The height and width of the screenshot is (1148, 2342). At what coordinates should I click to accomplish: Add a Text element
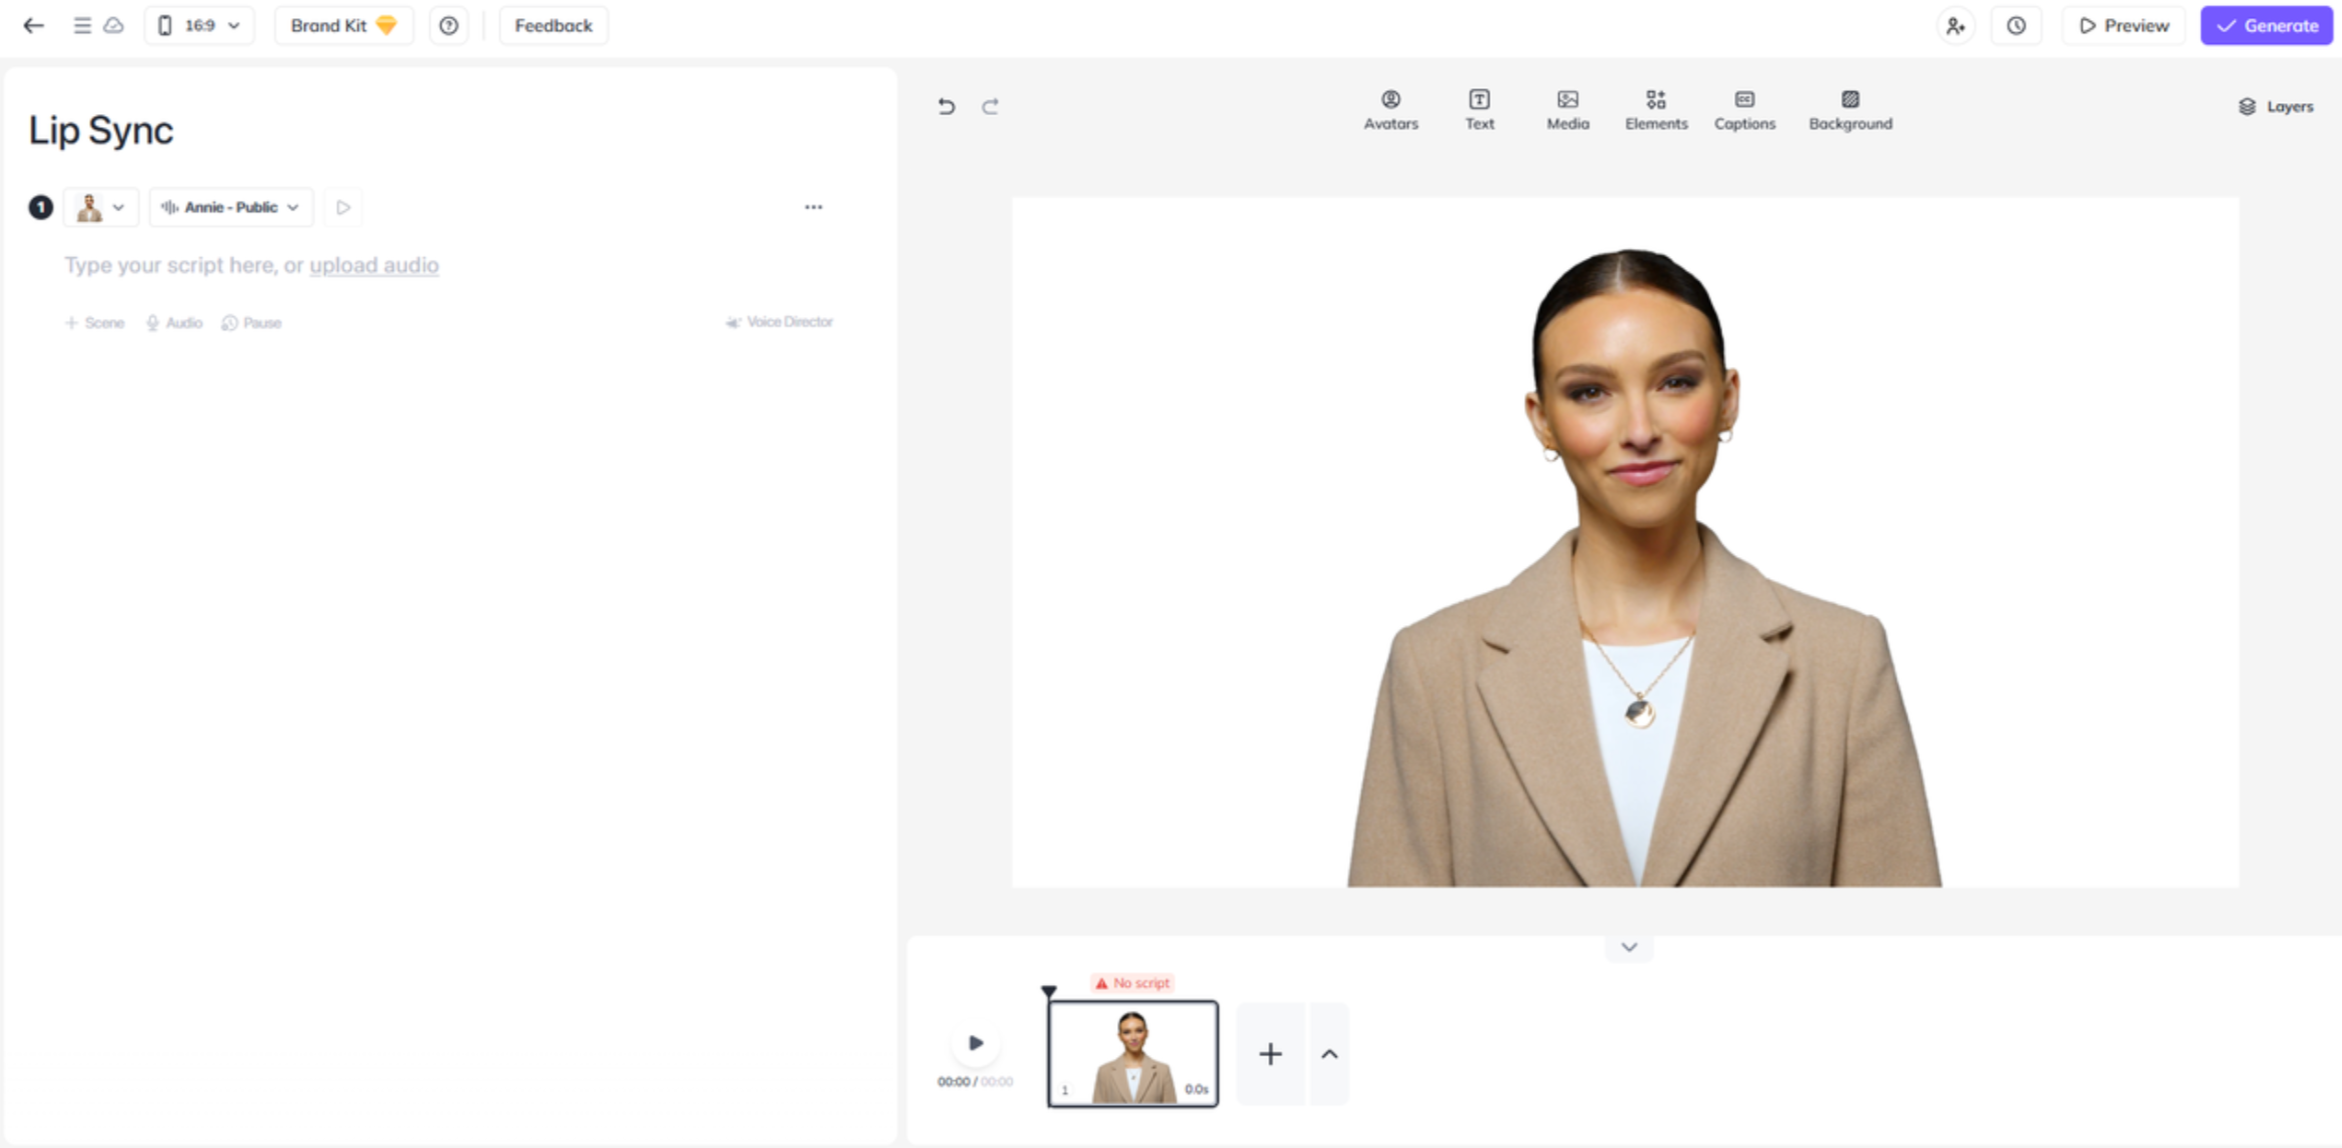[1478, 110]
